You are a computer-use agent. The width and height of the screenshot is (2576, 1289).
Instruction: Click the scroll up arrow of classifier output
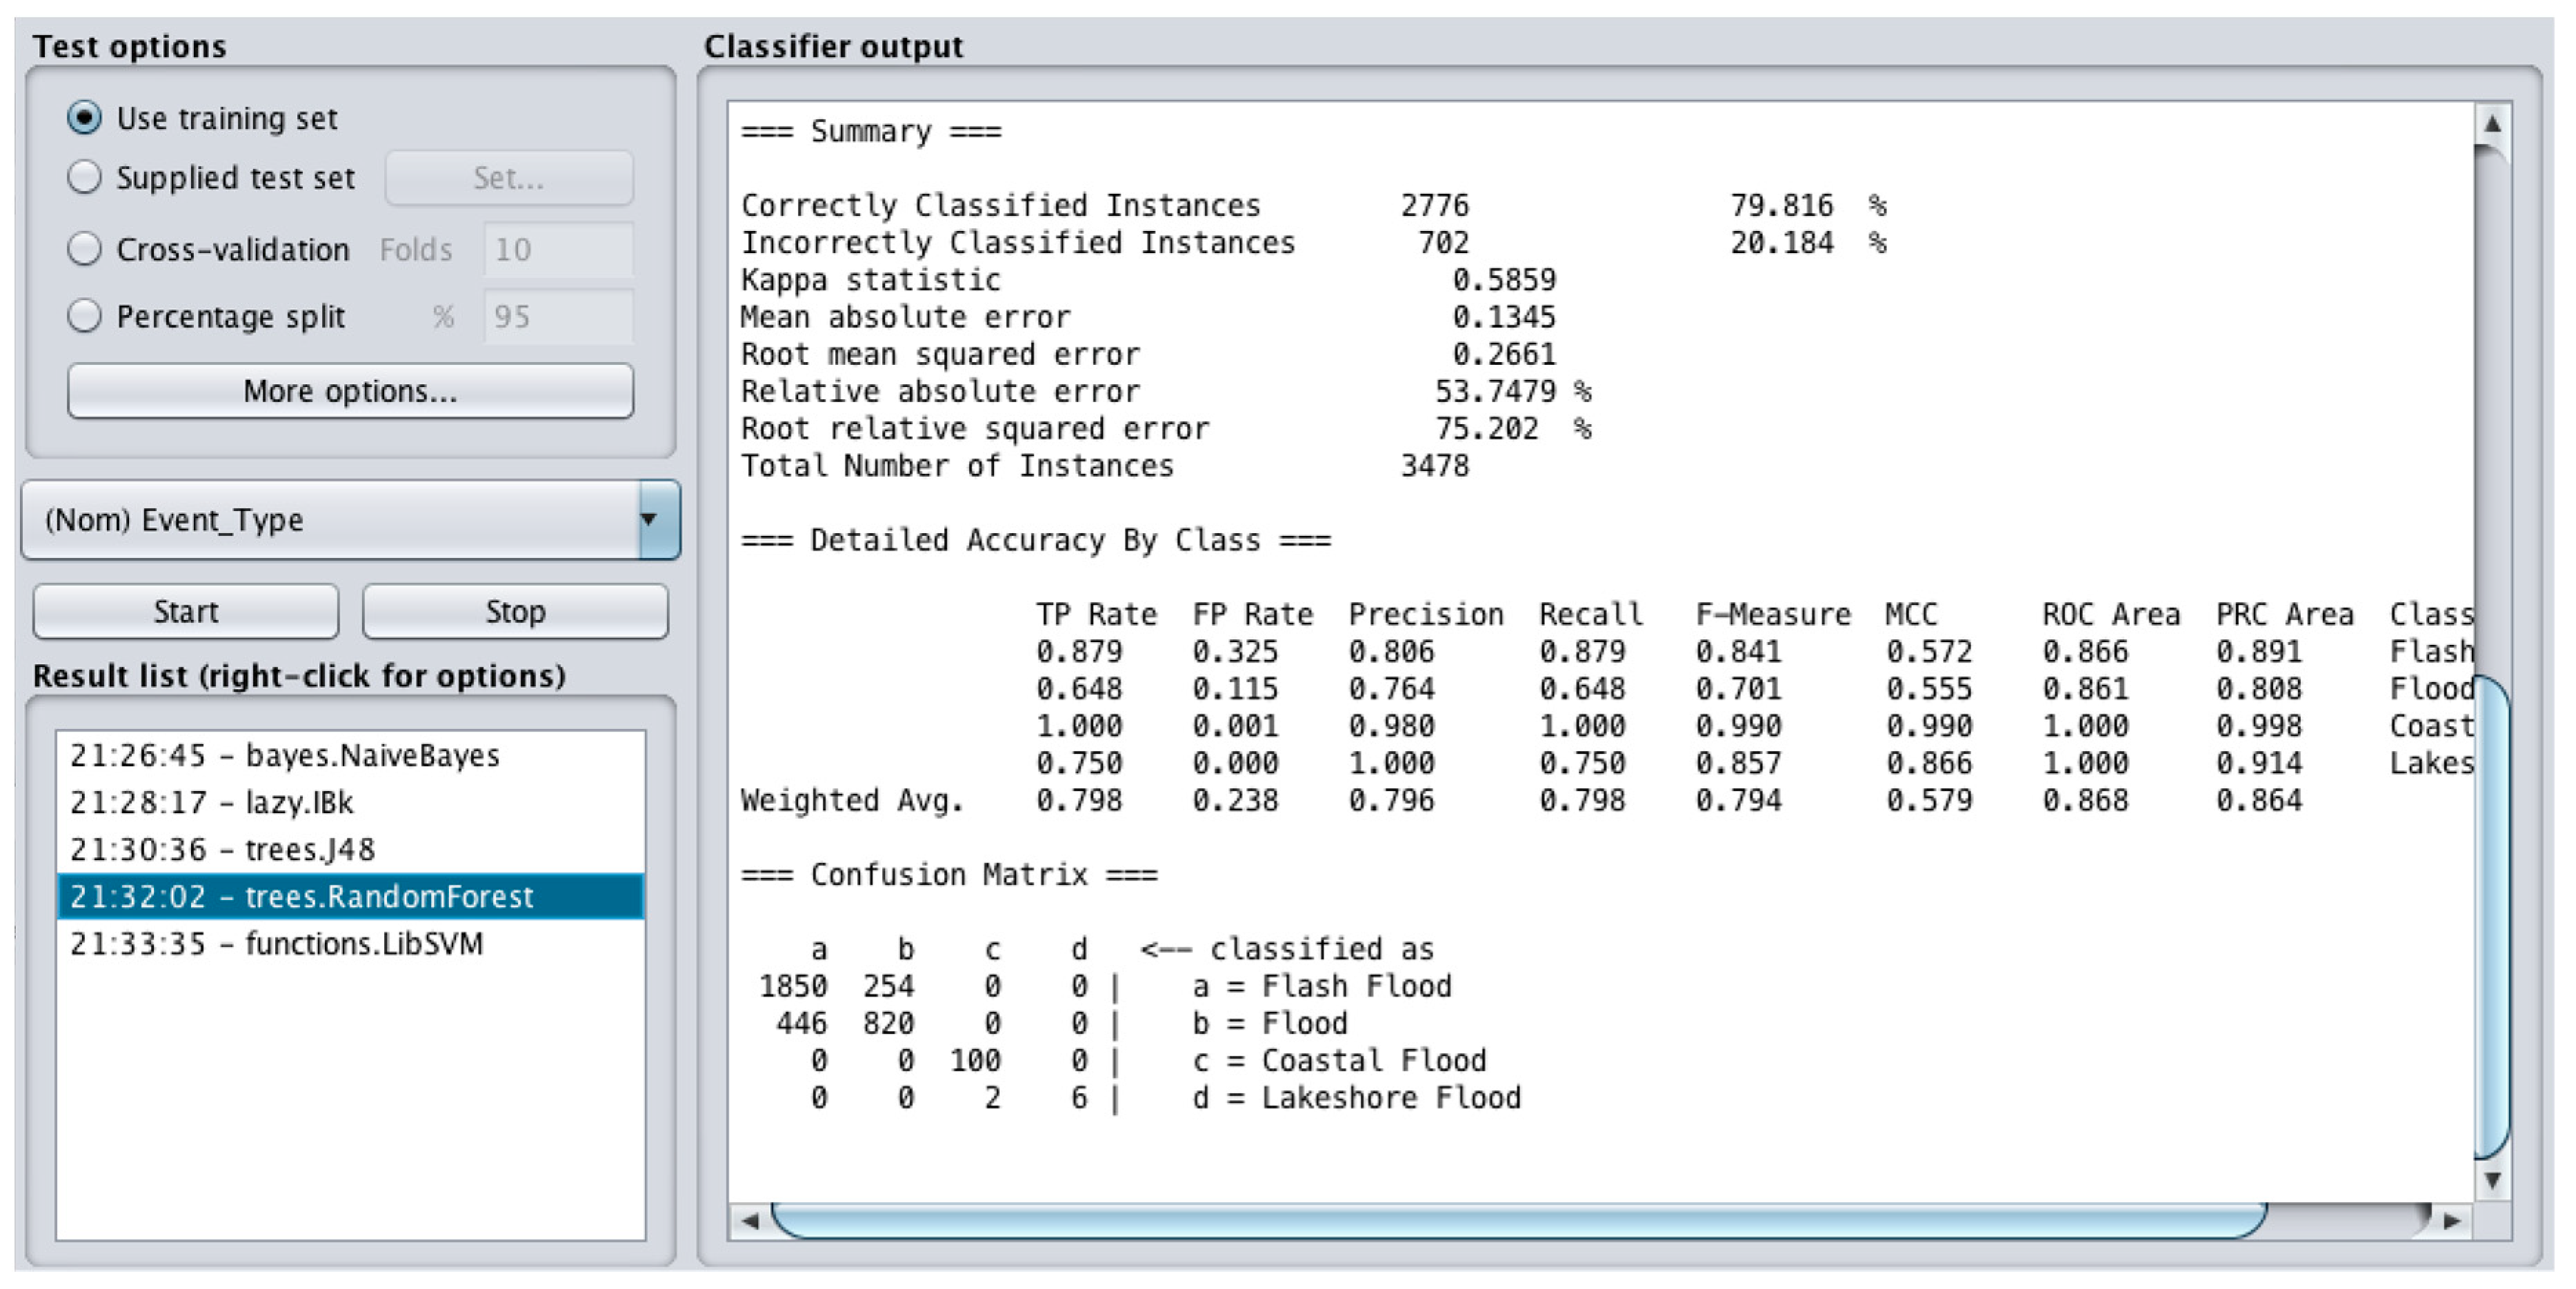click(x=2492, y=124)
